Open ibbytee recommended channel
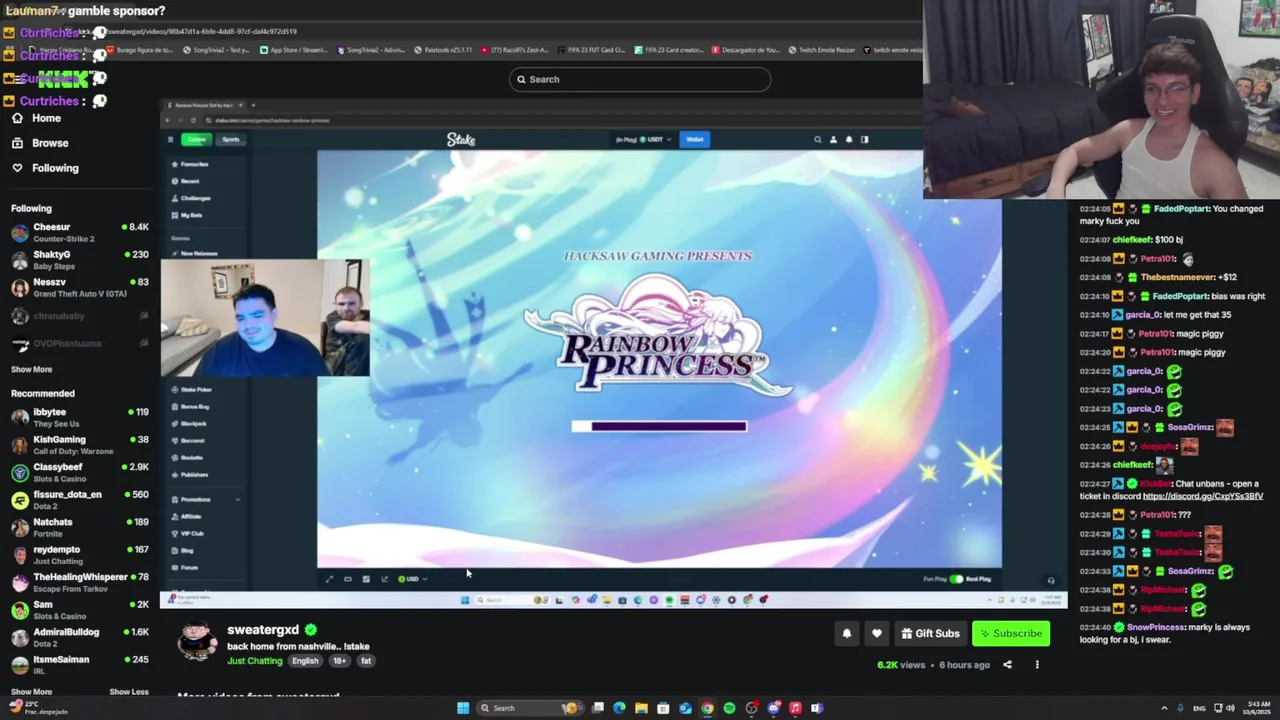Screen dimensions: 1280x720 [x=79, y=416]
